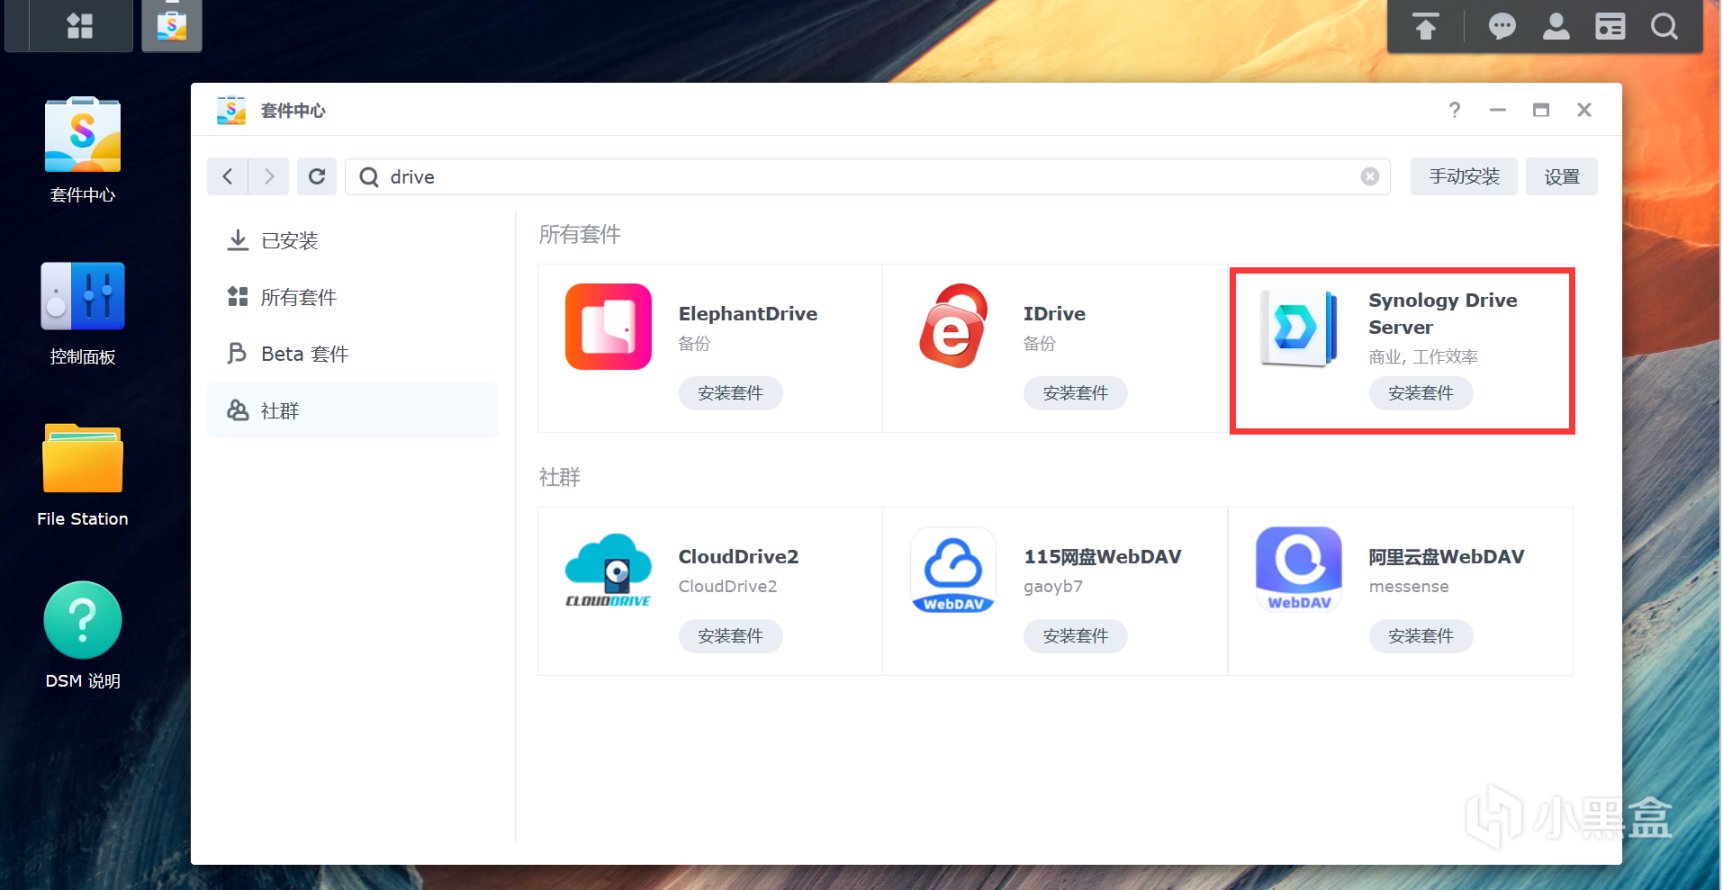Click the '商业, 工作效率' category text
The height and width of the screenshot is (890, 1723).
(x=1423, y=357)
